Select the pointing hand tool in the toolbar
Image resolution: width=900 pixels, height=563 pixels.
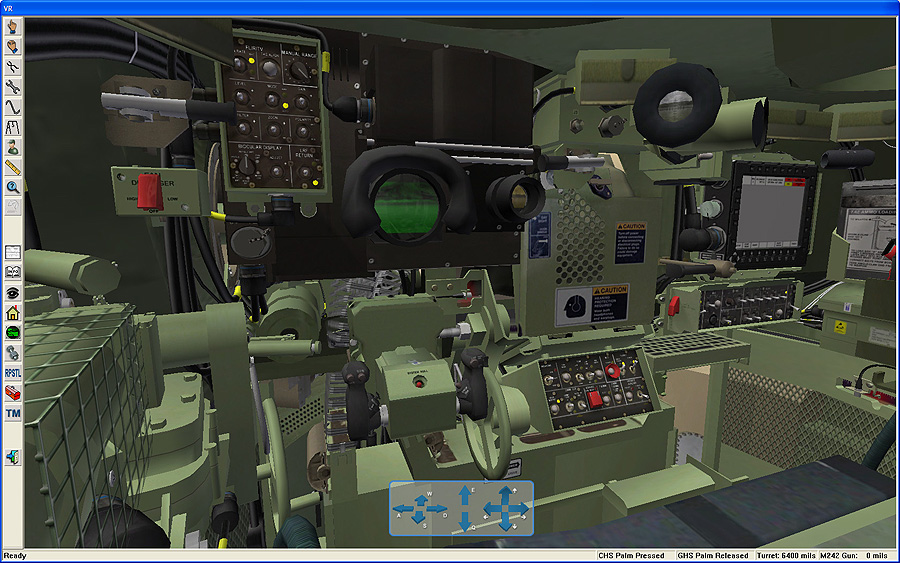pos(13,25)
